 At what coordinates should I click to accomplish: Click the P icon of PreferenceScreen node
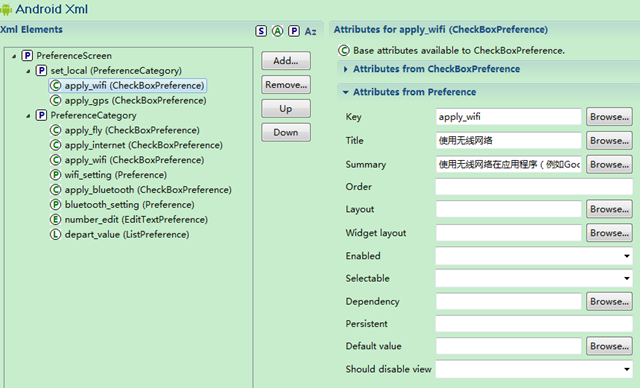(27, 55)
